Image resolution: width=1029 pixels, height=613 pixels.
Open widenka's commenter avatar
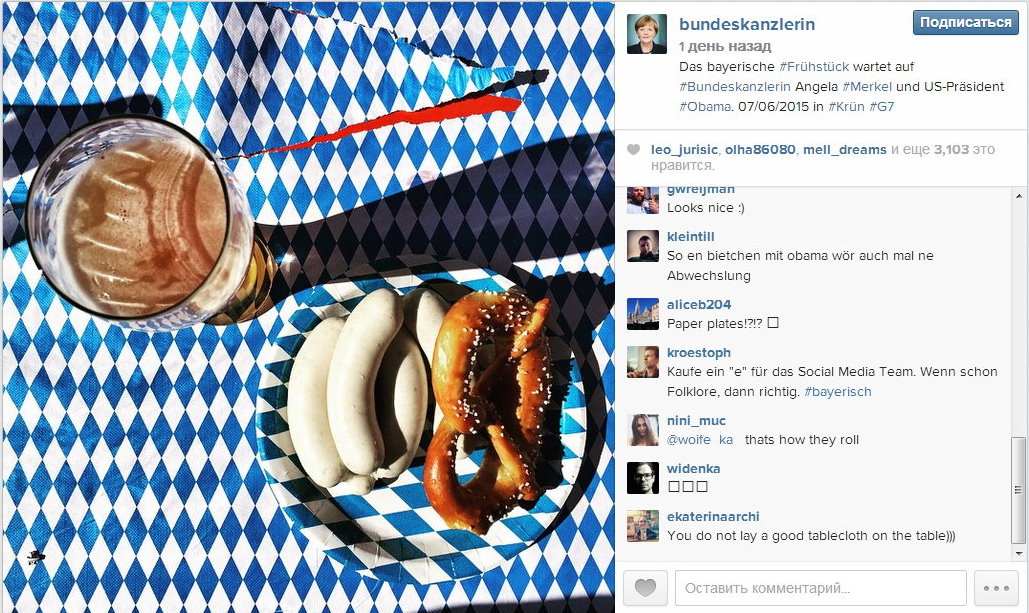[643, 478]
